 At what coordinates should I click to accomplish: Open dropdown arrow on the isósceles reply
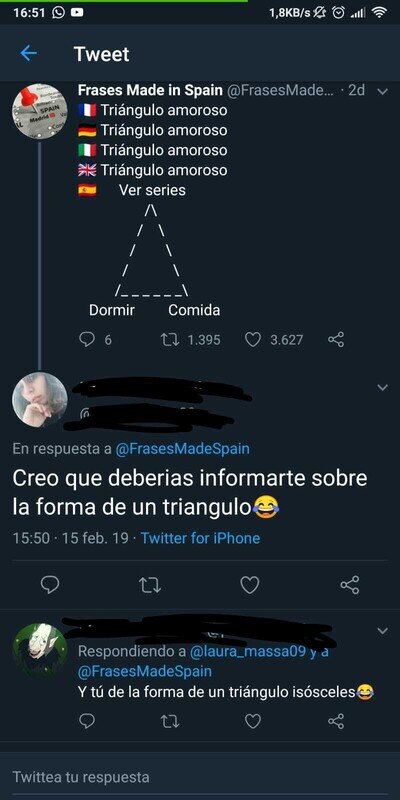(x=382, y=632)
